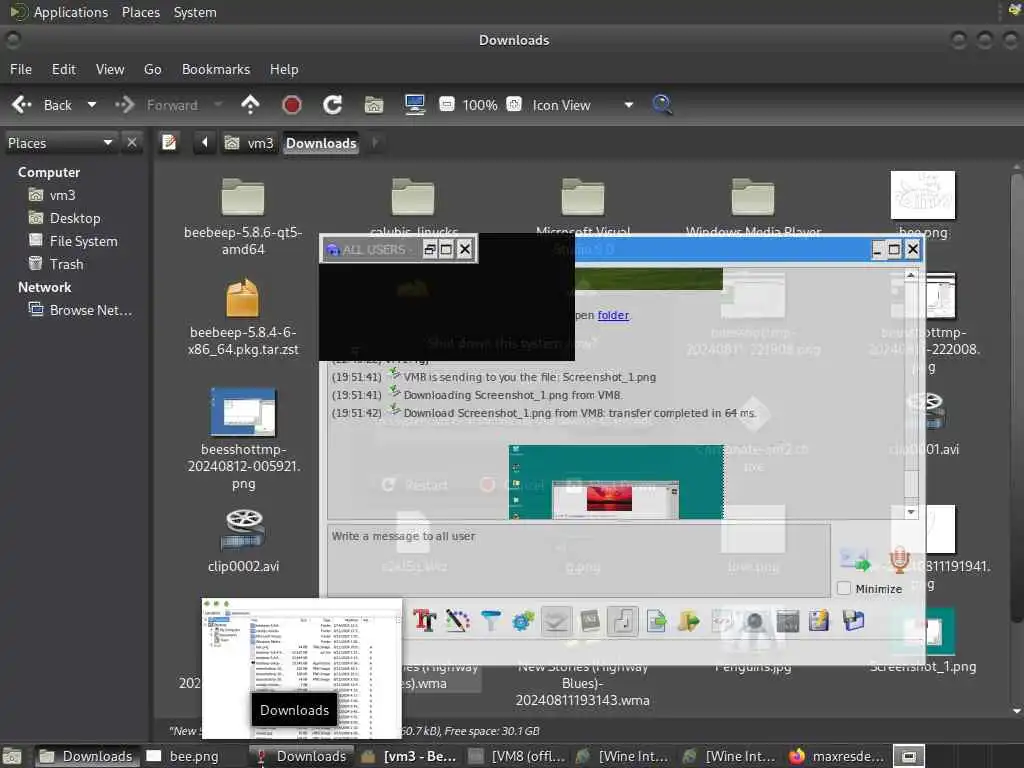Image resolution: width=1024 pixels, height=768 pixels.
Task: Select Desktop in the Places sidebar
Action: click(65, 218)
